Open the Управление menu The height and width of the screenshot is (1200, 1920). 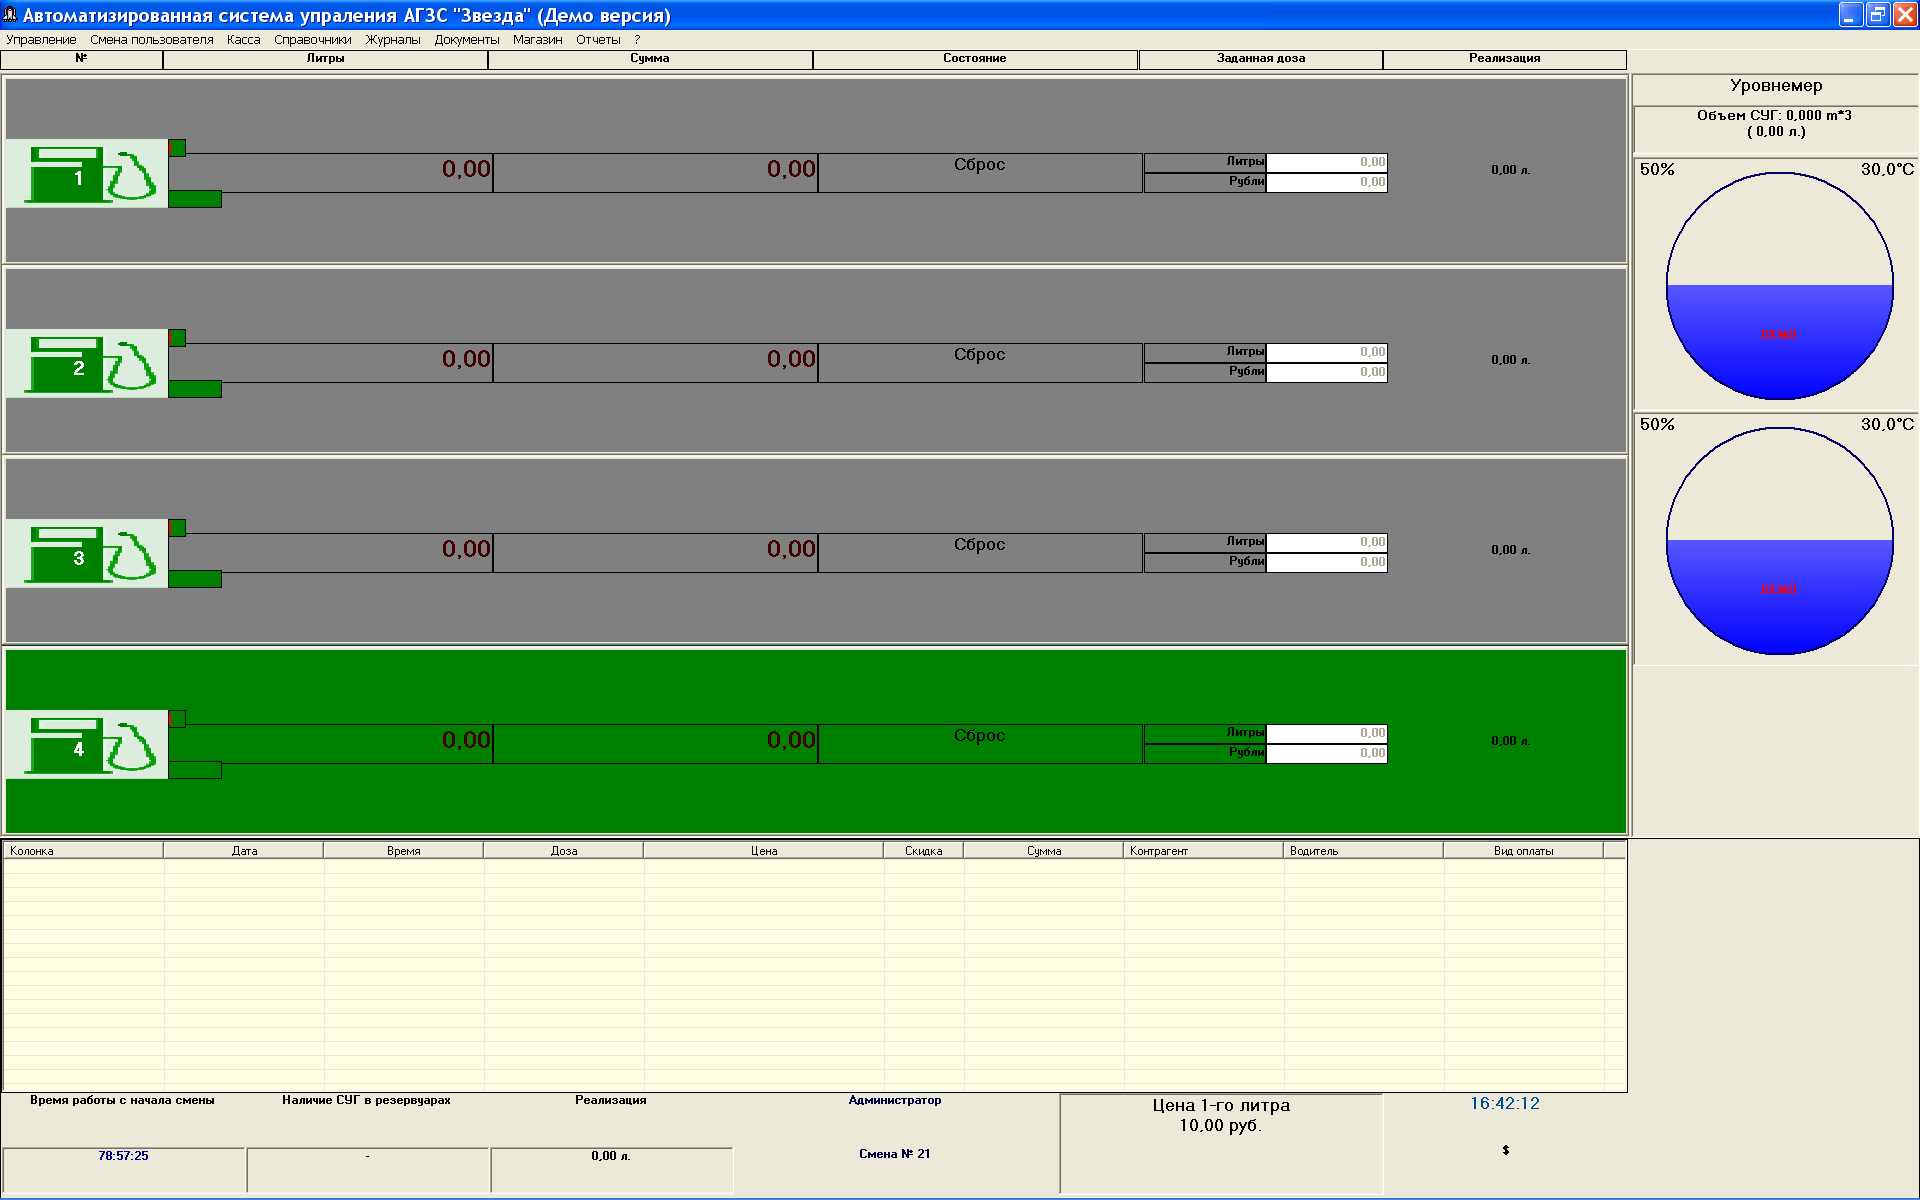pos(41,40)
